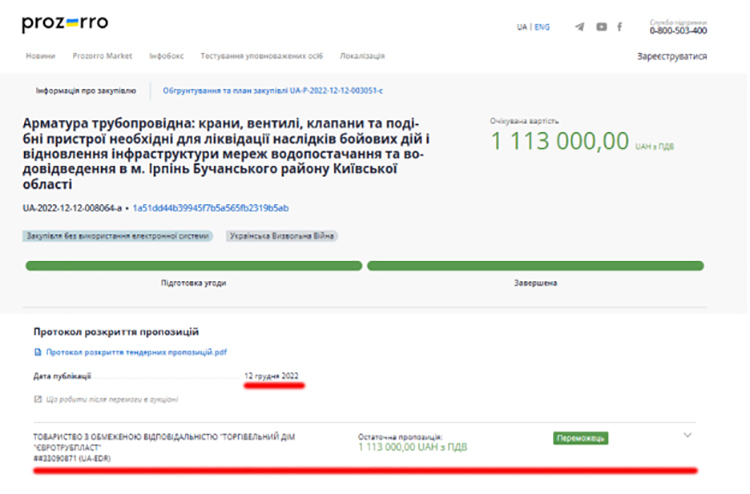Open the Facebook page icon

(x=620, y=27)
